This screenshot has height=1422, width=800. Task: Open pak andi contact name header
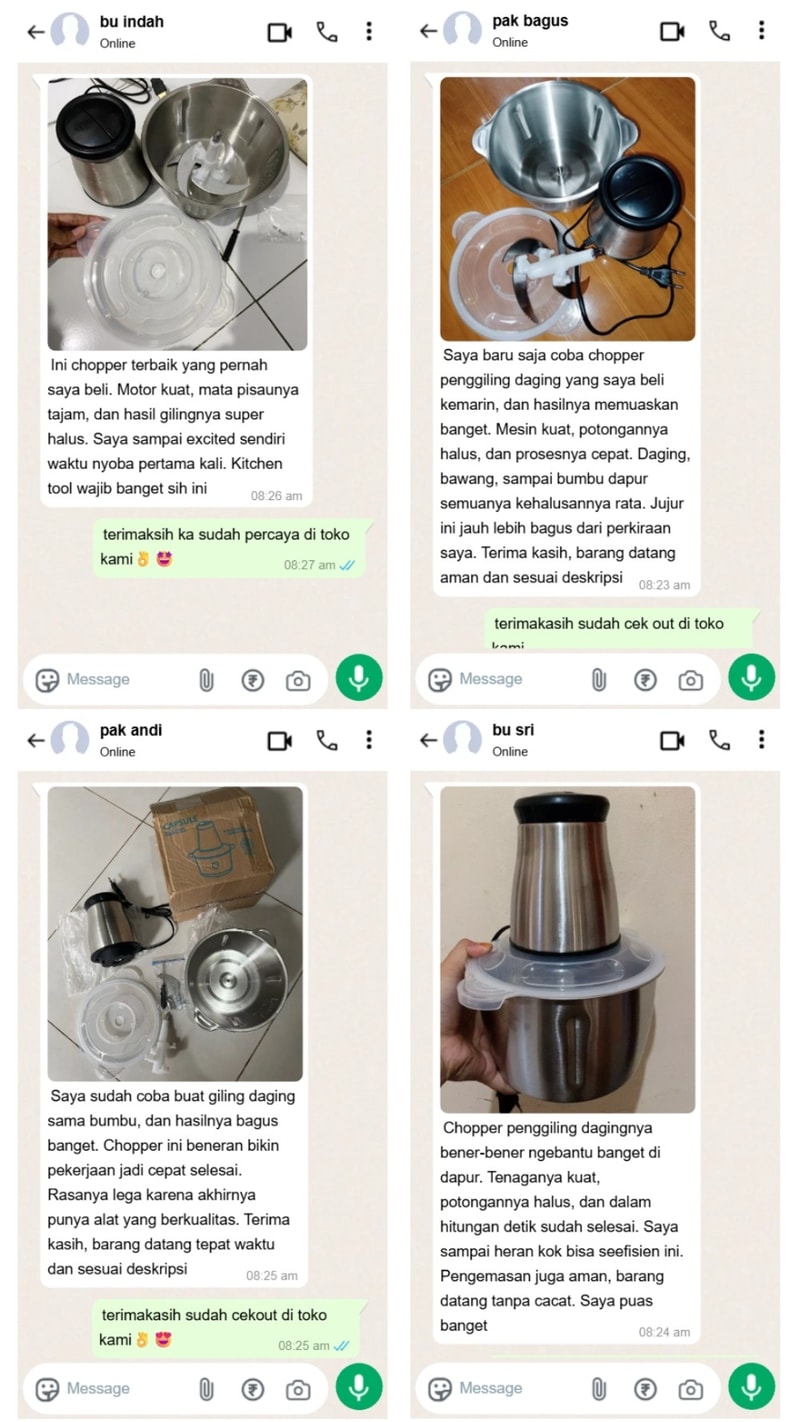coord(131,730)
